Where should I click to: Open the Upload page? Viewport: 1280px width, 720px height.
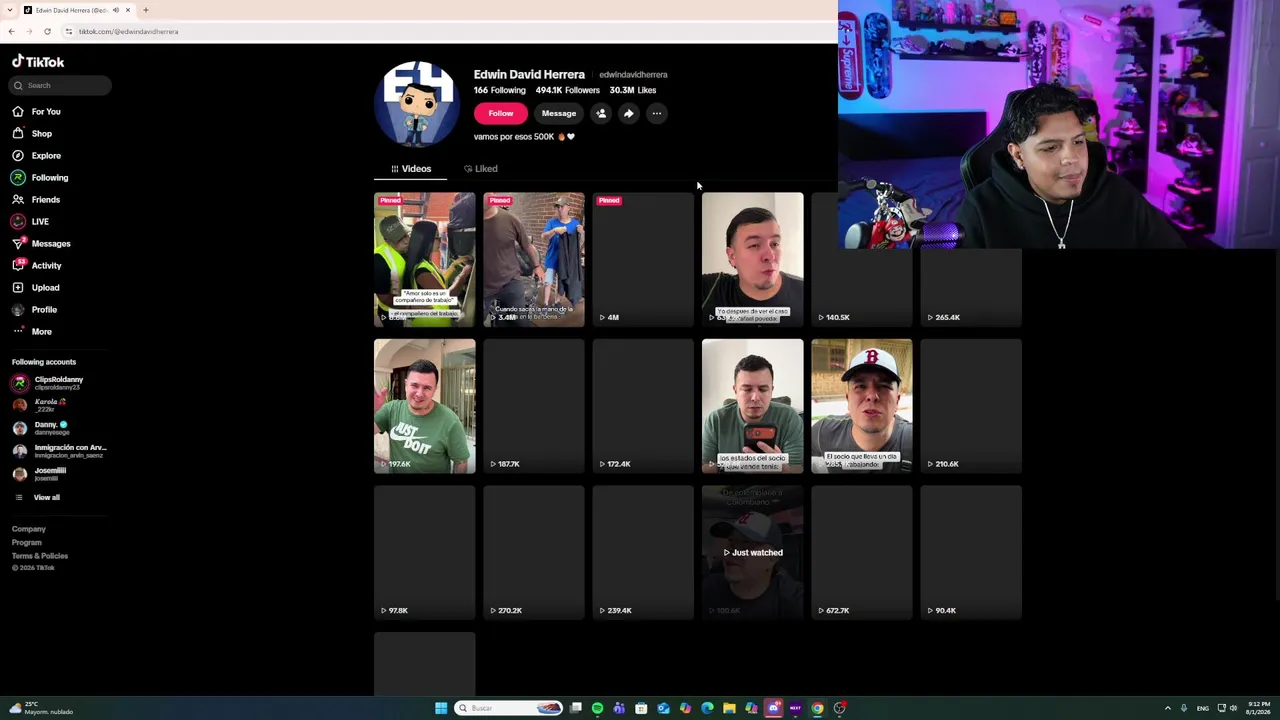36,287
